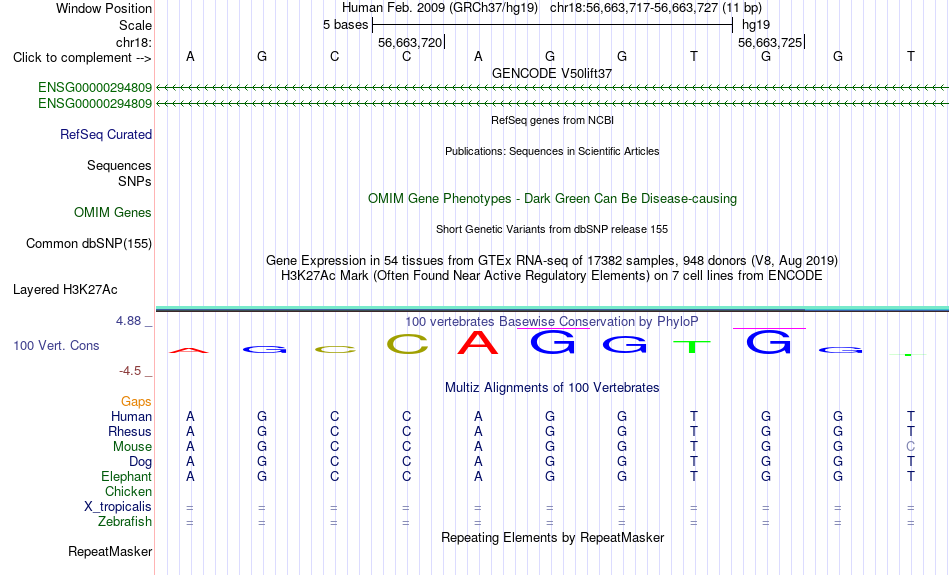The height and width of the screenshot is (575, 950).
Task: Select the lower ENSG00000294809 track label
Action: tap(95, 104)
